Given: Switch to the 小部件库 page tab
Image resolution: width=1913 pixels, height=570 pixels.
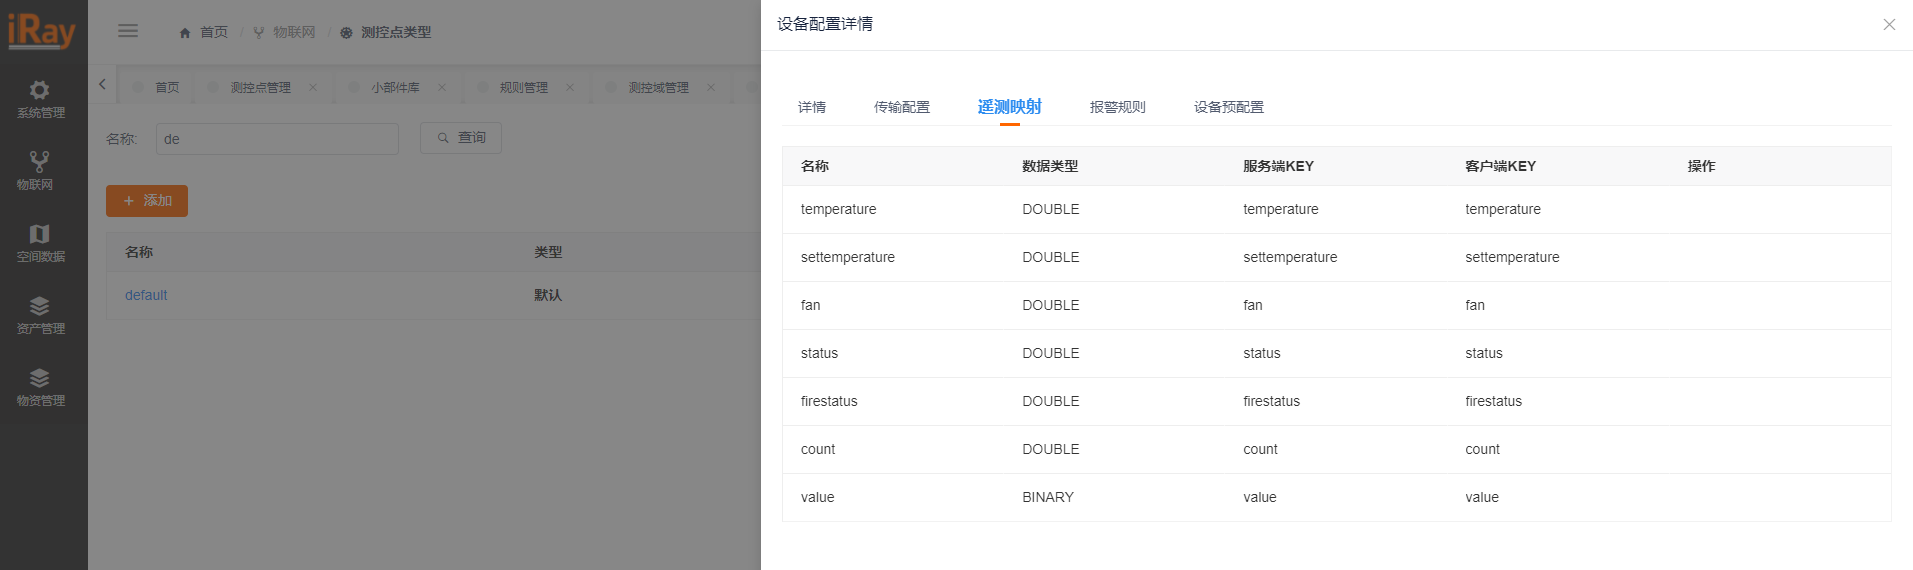Looking at the screenshot, I should click(395, 87).
